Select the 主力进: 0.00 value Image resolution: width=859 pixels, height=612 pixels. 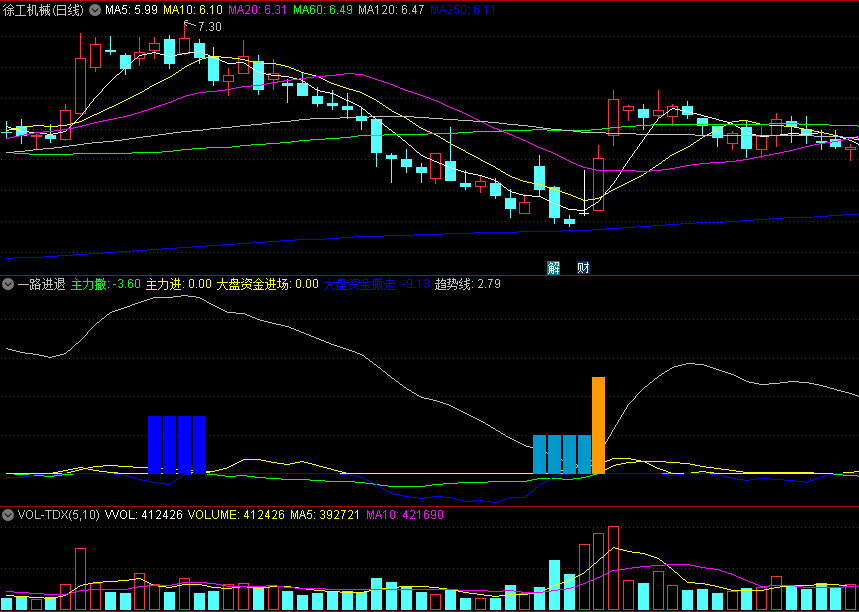(179, 284)
